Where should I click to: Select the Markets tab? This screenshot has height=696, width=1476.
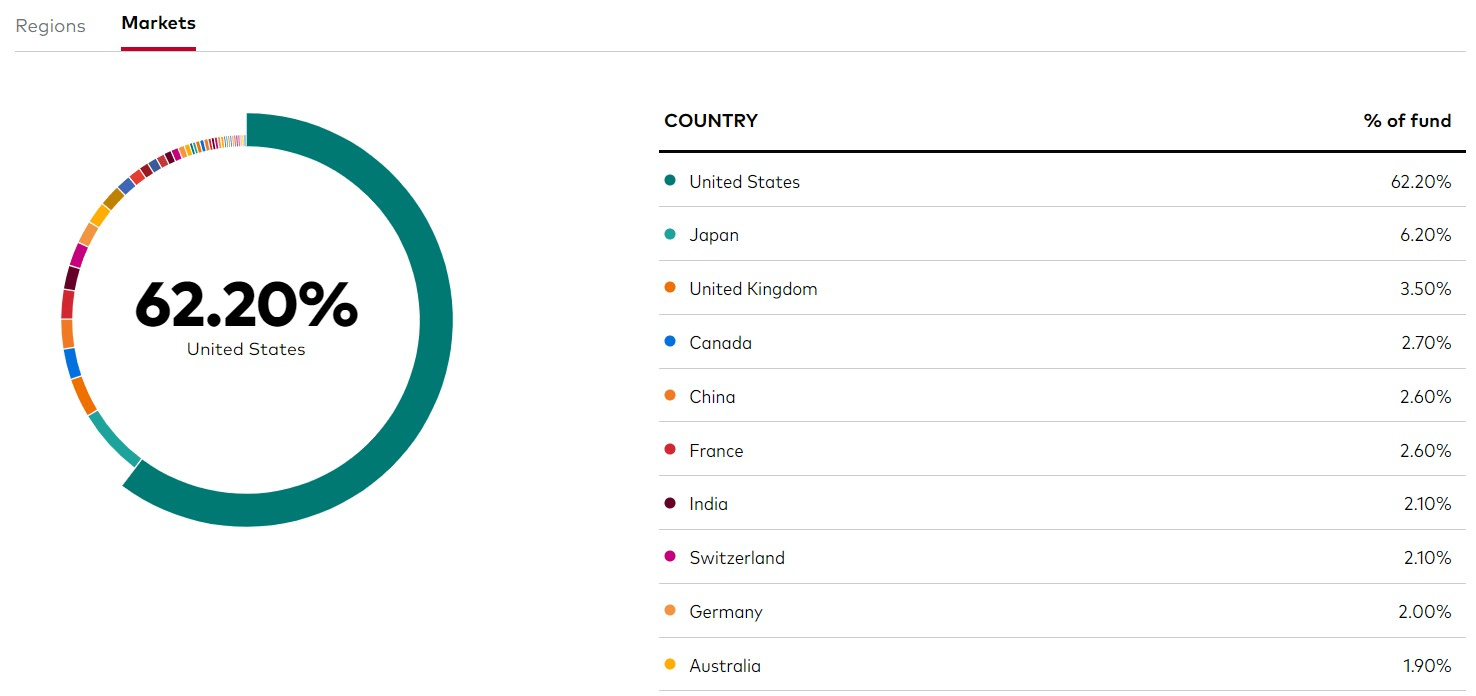click(x=158, y=23)
